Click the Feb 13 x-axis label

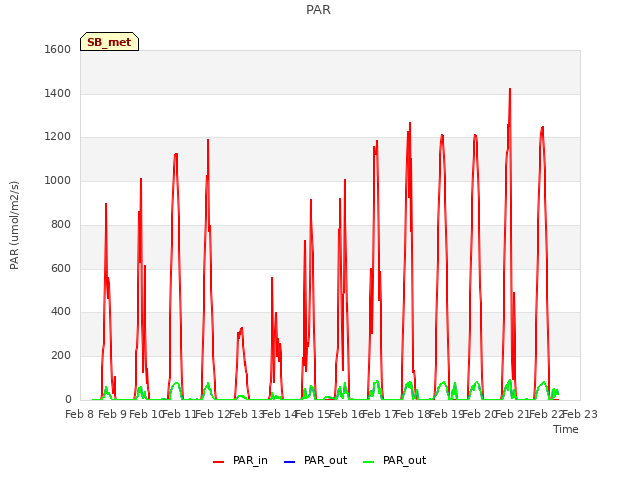click(x=246, y=414)
